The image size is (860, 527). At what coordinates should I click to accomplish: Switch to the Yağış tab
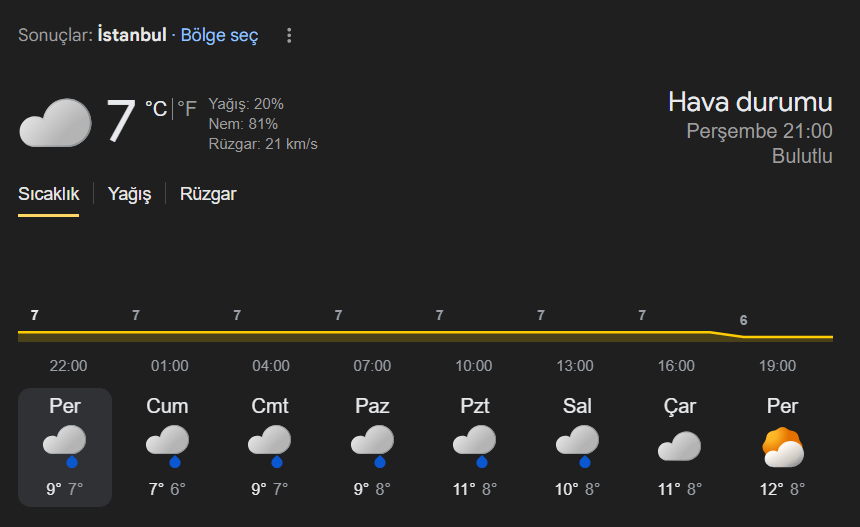[129, 194]
